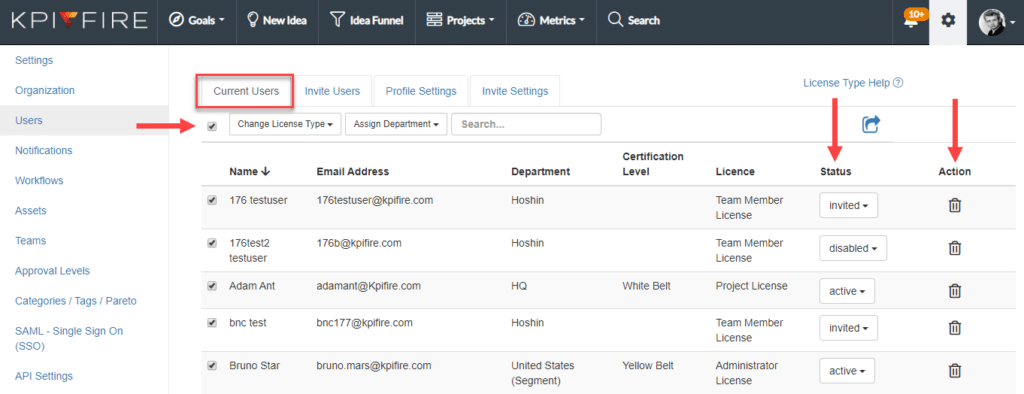Toggle the select-all users checkbox

click(212, 126)
